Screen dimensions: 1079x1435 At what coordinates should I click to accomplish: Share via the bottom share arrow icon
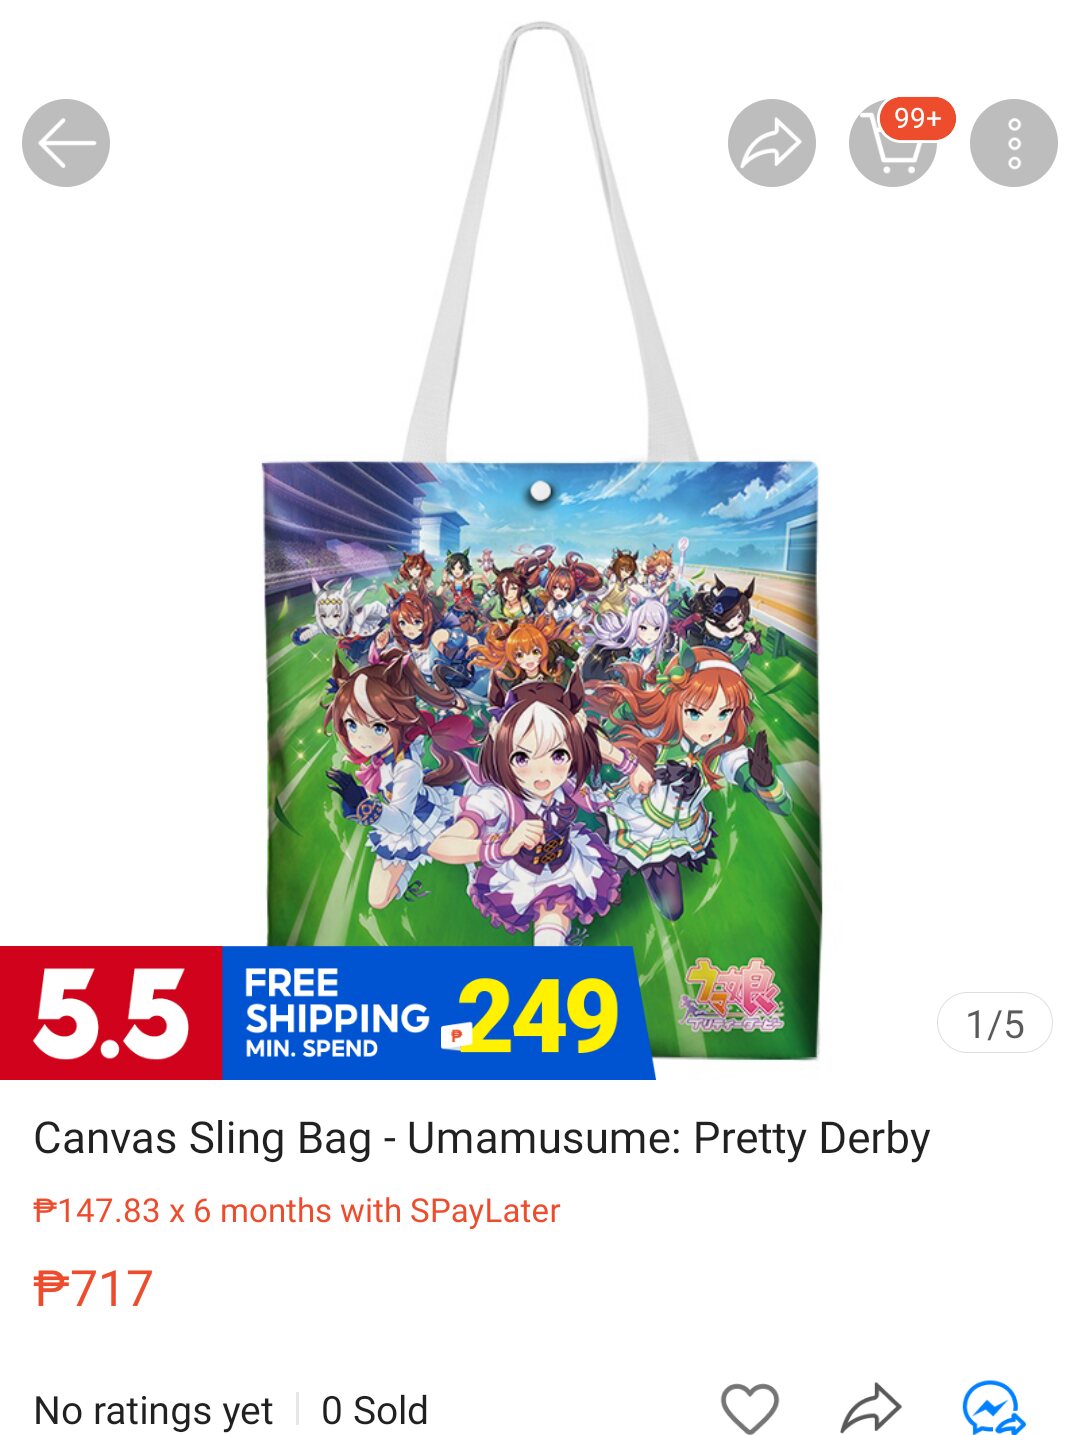pos(871,1408)
